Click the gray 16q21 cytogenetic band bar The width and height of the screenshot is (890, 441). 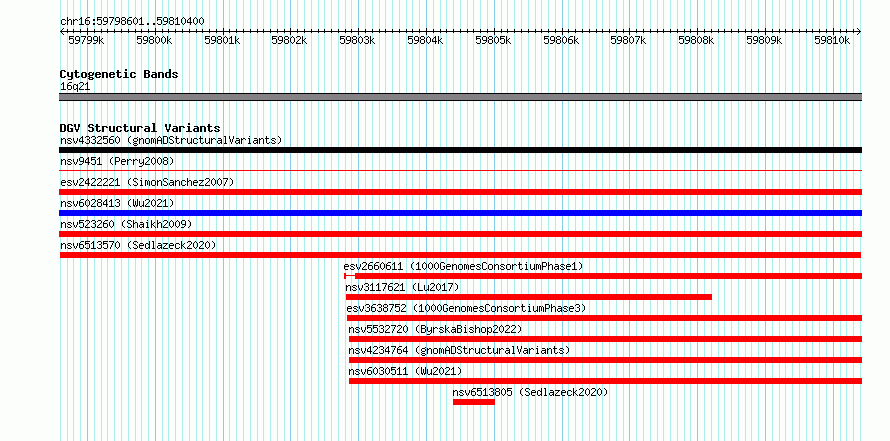pyautogui.click(x=460, y=97)
